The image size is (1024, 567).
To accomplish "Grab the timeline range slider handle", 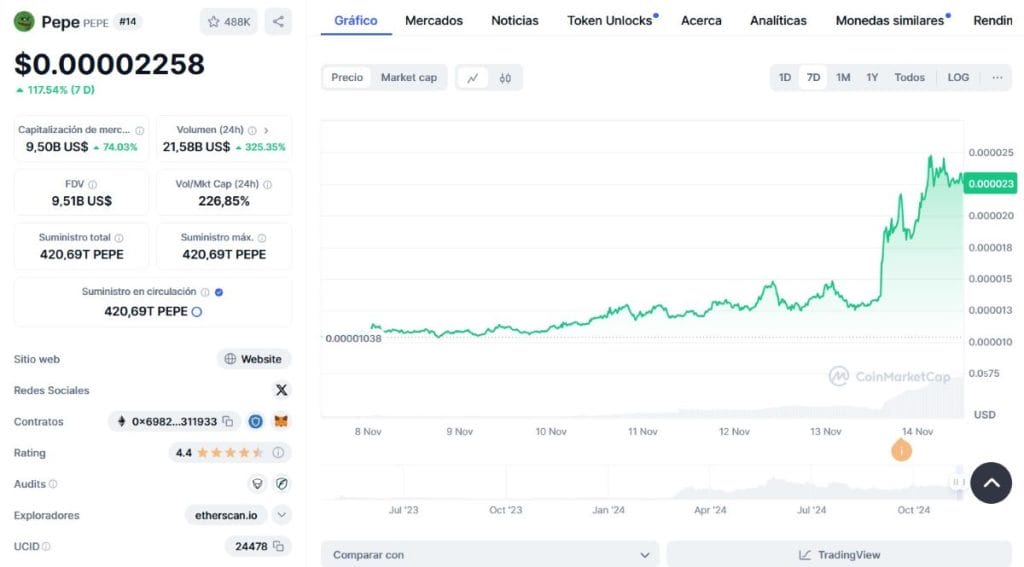I will pos(957,482).
